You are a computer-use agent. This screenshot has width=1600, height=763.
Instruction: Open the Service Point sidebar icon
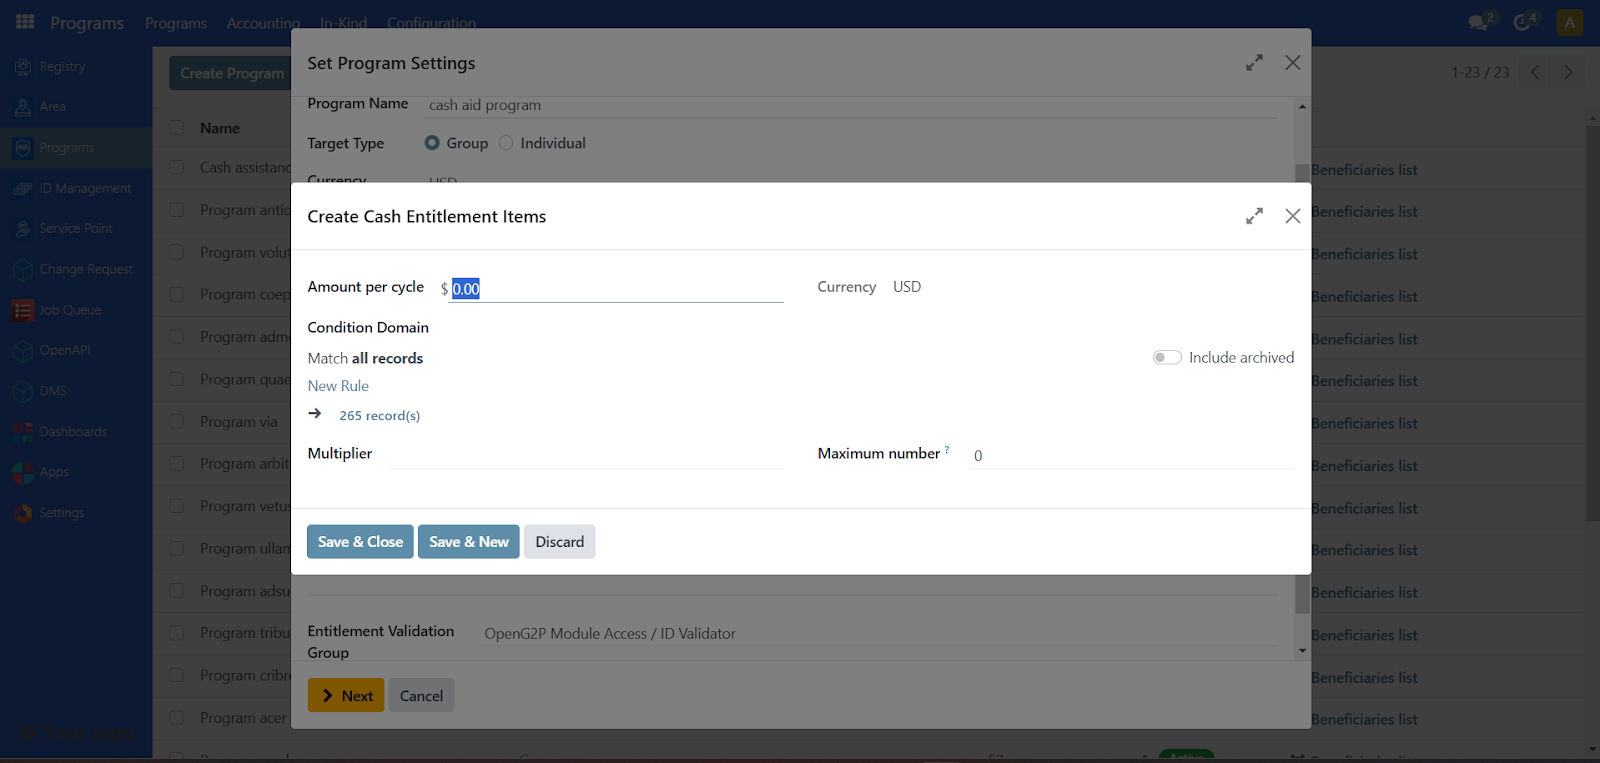pyautogui.click(x=23, y=229)
